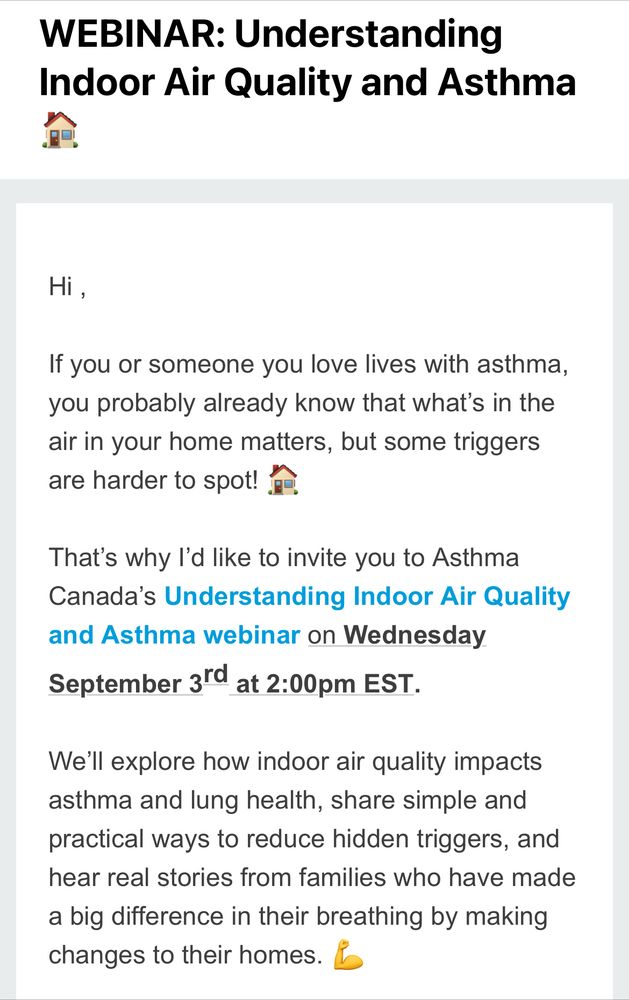Click the 'and Asthma webinar' blue link text
629x1000 pixels.
point(174,635)
